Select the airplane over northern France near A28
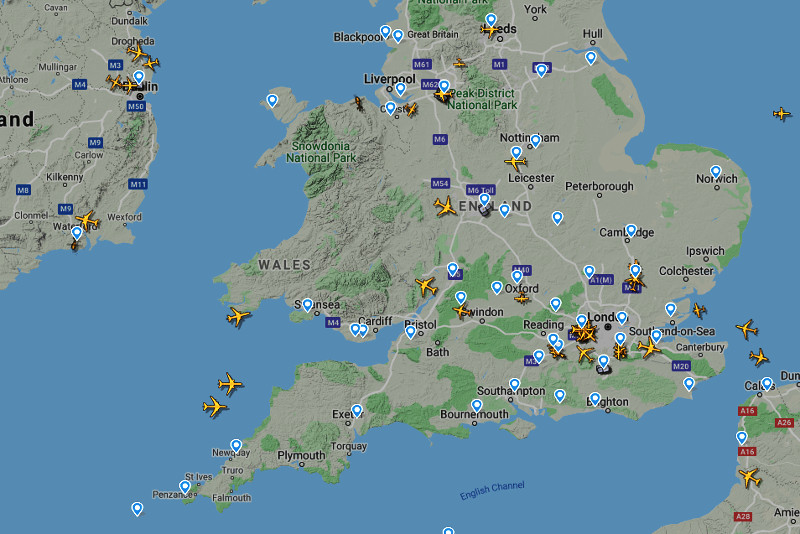Screen dimensions: 800x534 pyautogui.click(x=750, y=477)
